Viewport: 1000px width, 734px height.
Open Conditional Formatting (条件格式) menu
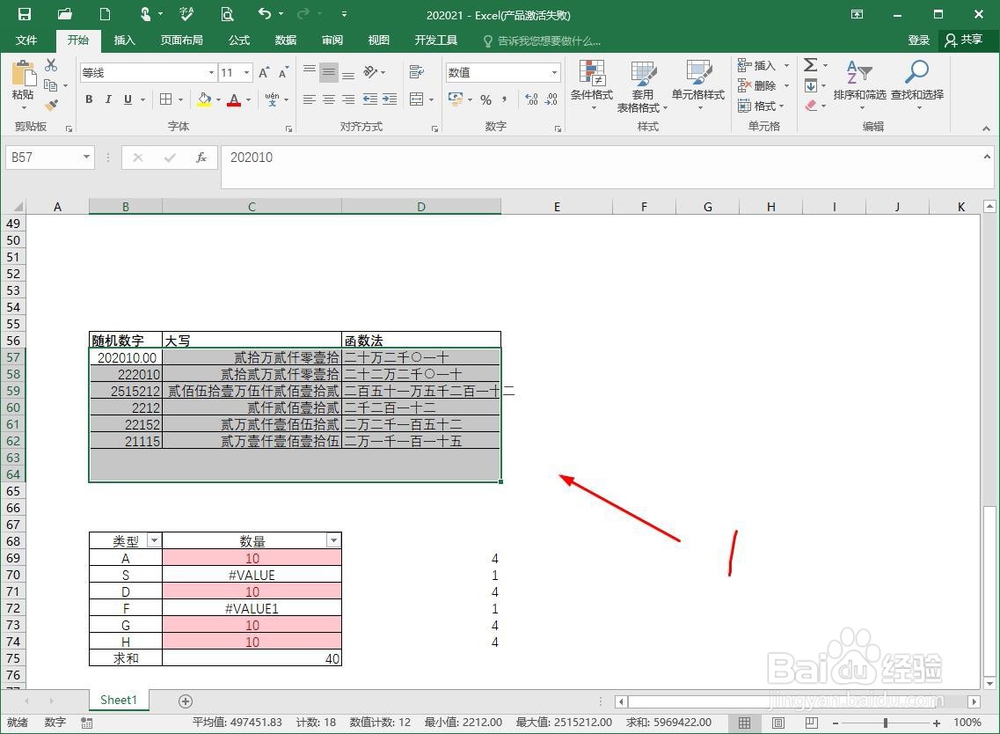[x=592, y=85]
